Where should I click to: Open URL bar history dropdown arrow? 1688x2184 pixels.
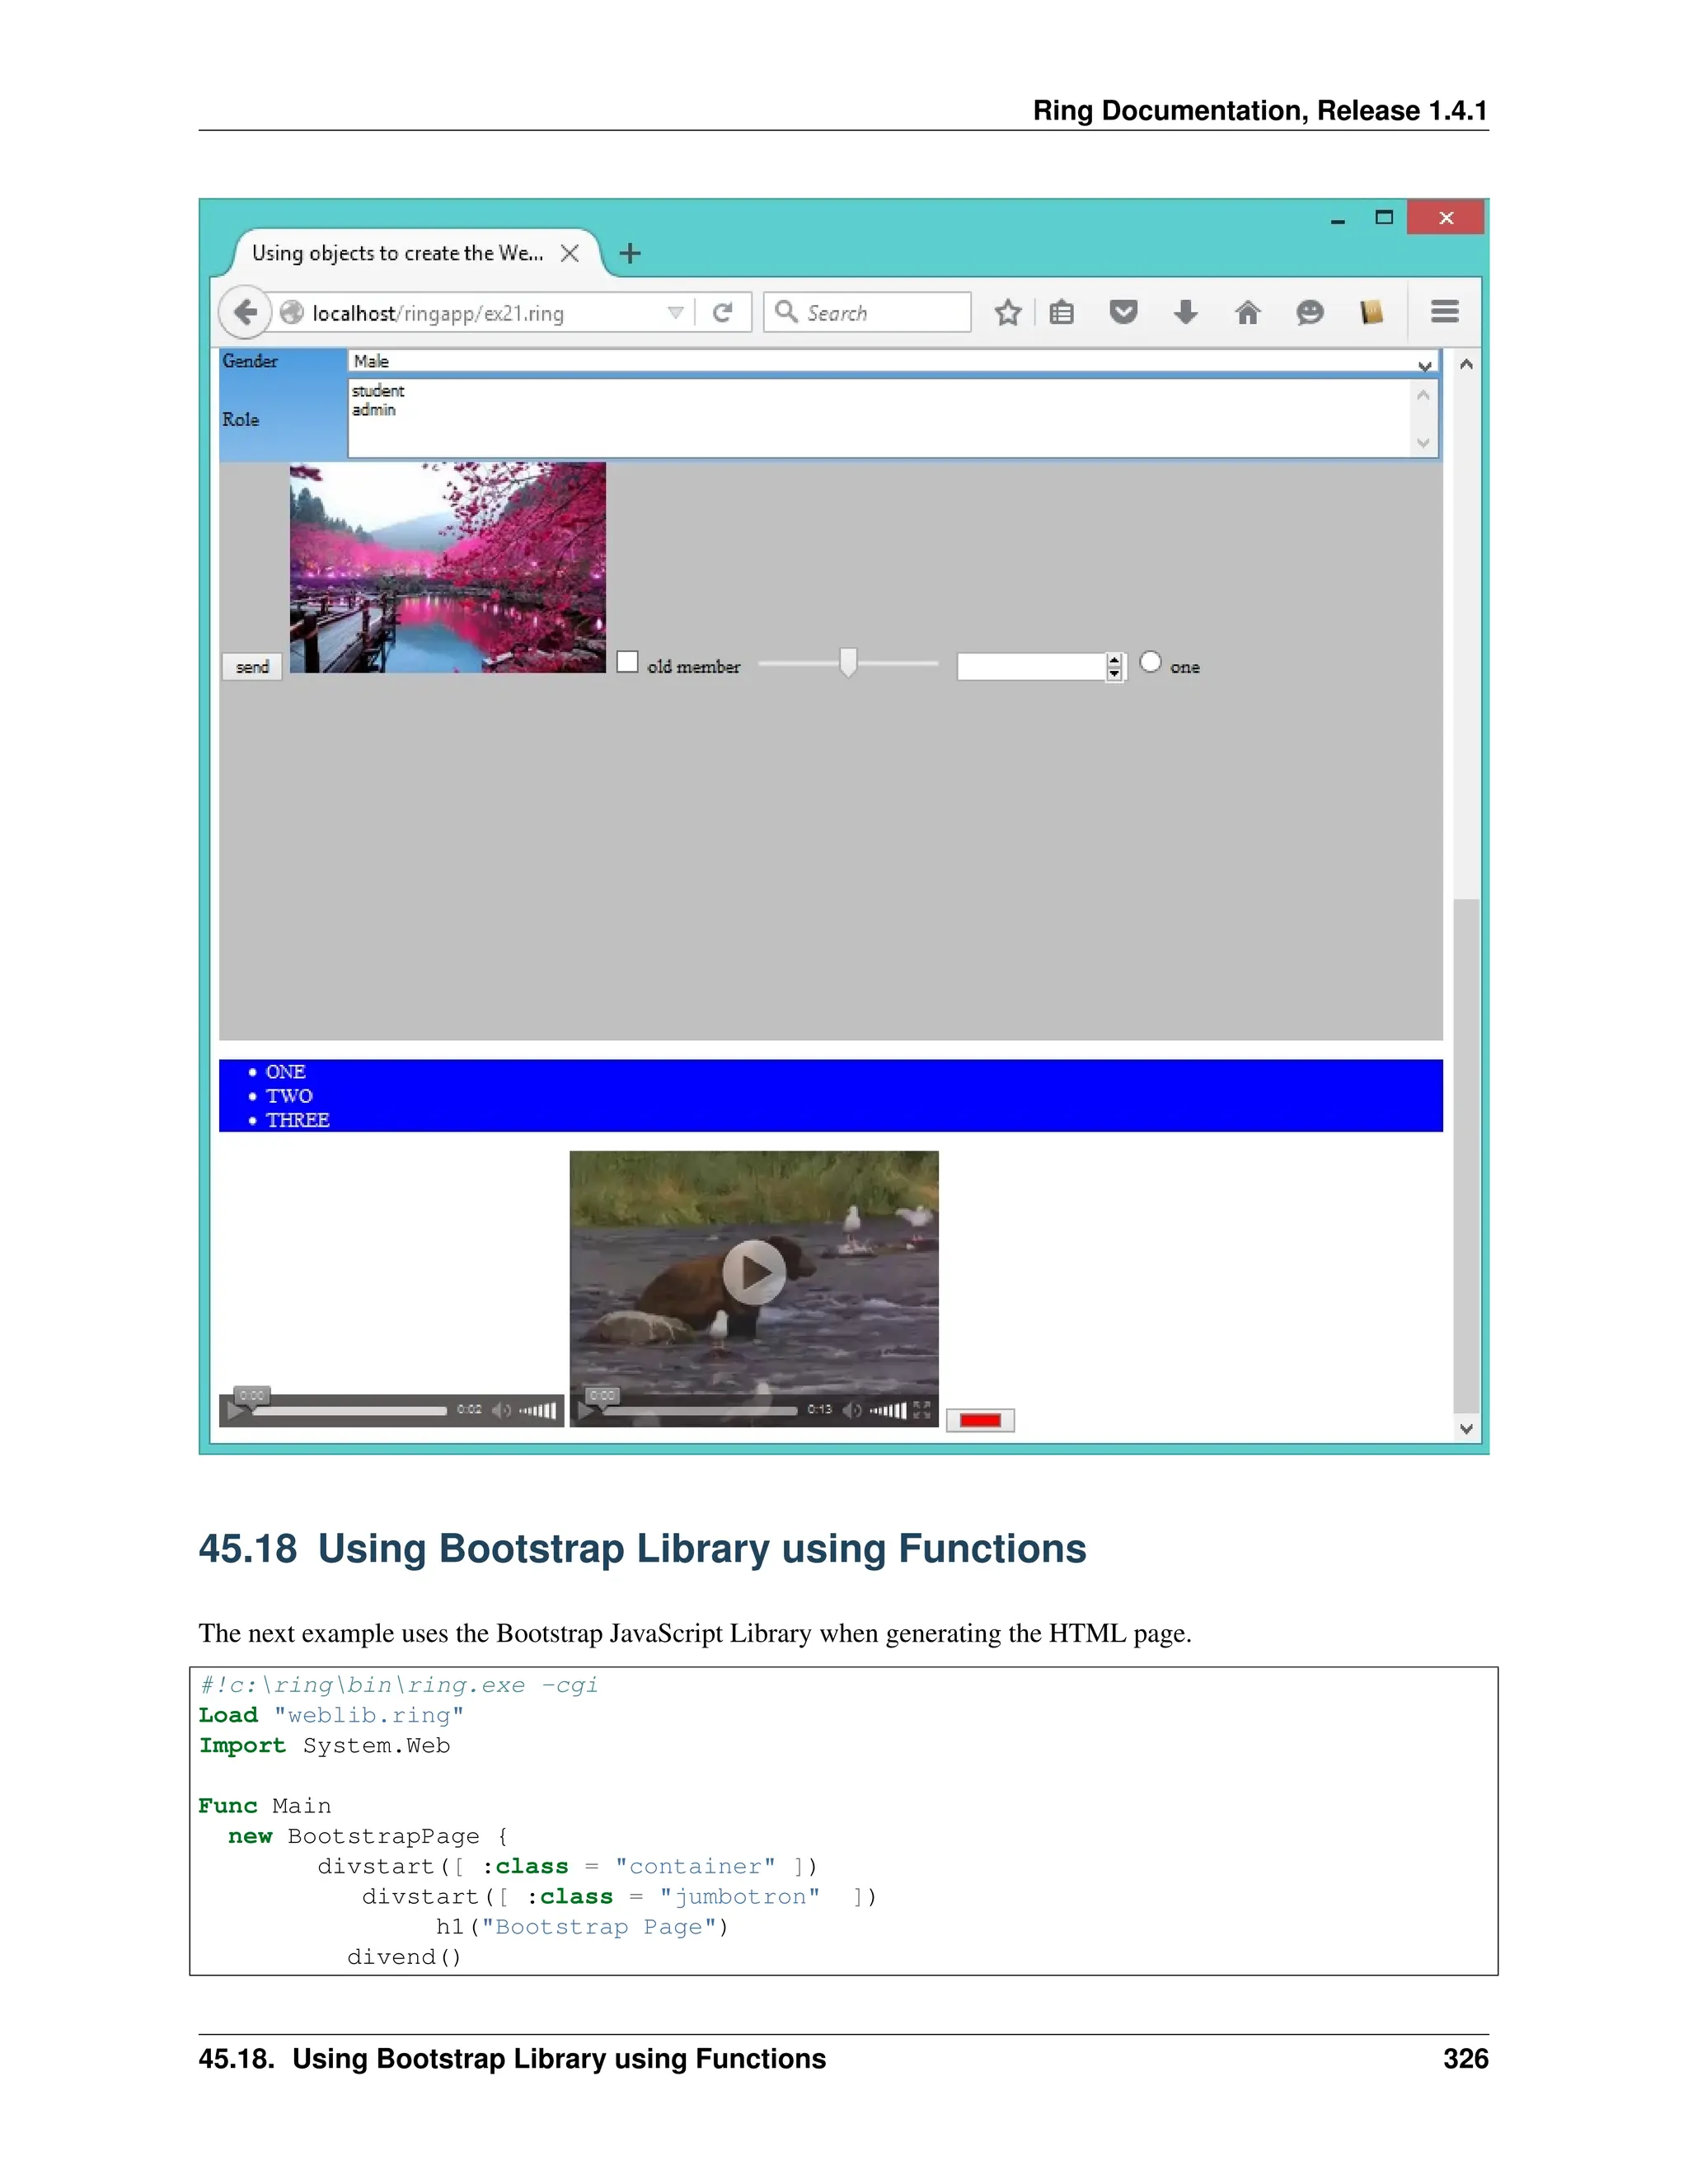[676, 313]
